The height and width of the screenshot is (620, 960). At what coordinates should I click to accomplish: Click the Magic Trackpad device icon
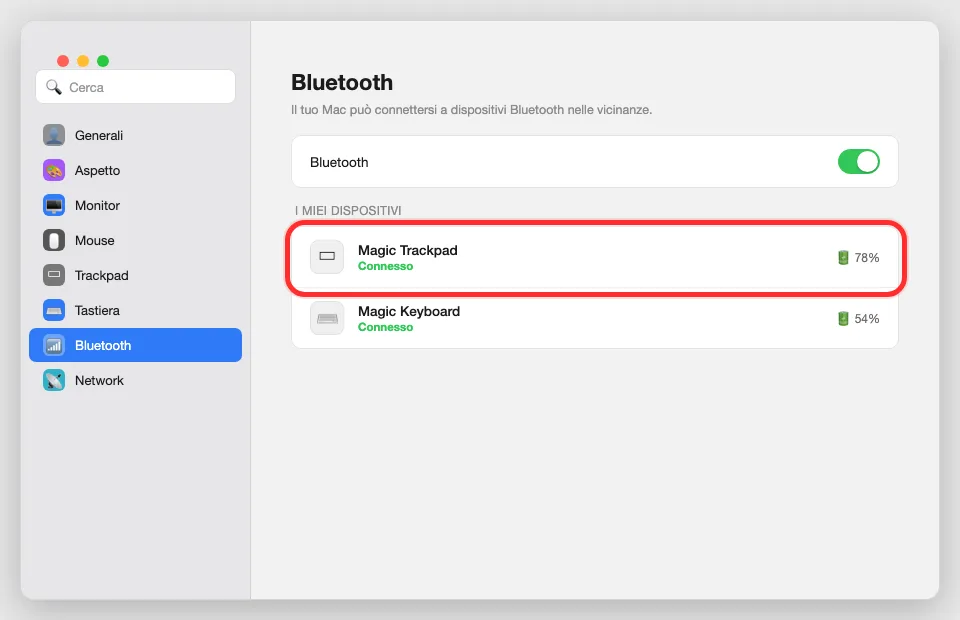click(327, 256)
